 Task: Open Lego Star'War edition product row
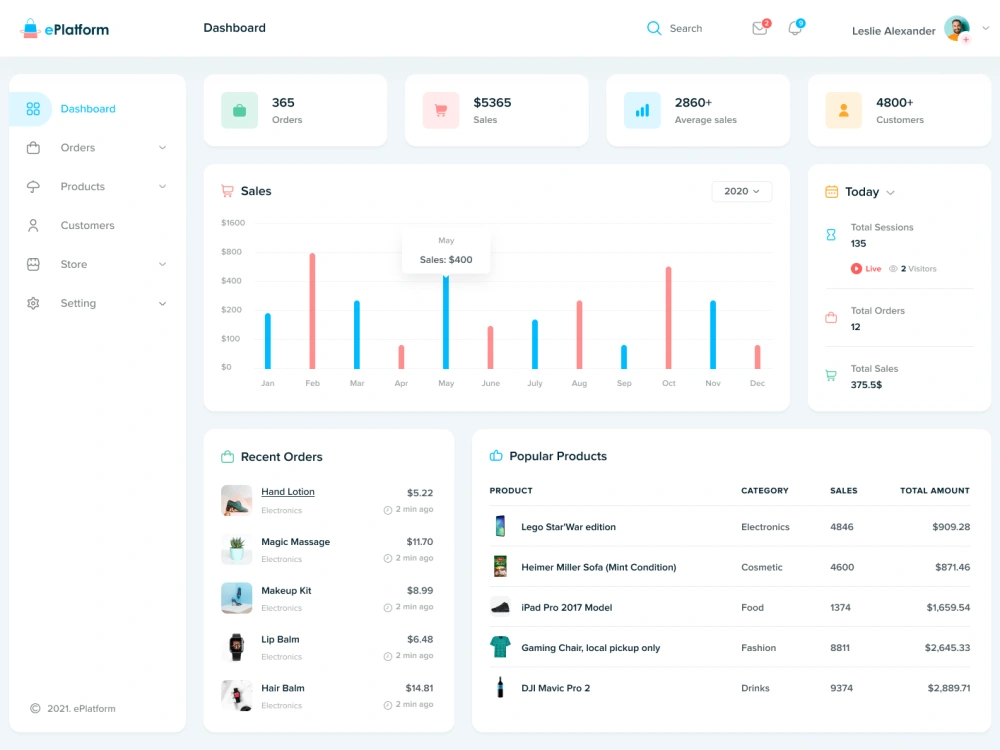(x=730, y=527)
